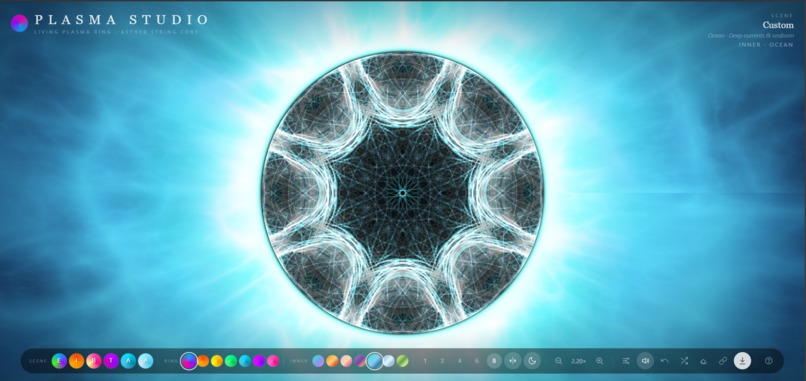Pick the green striped inner palette
Screen dimensions: 806x381
[402, 361]
